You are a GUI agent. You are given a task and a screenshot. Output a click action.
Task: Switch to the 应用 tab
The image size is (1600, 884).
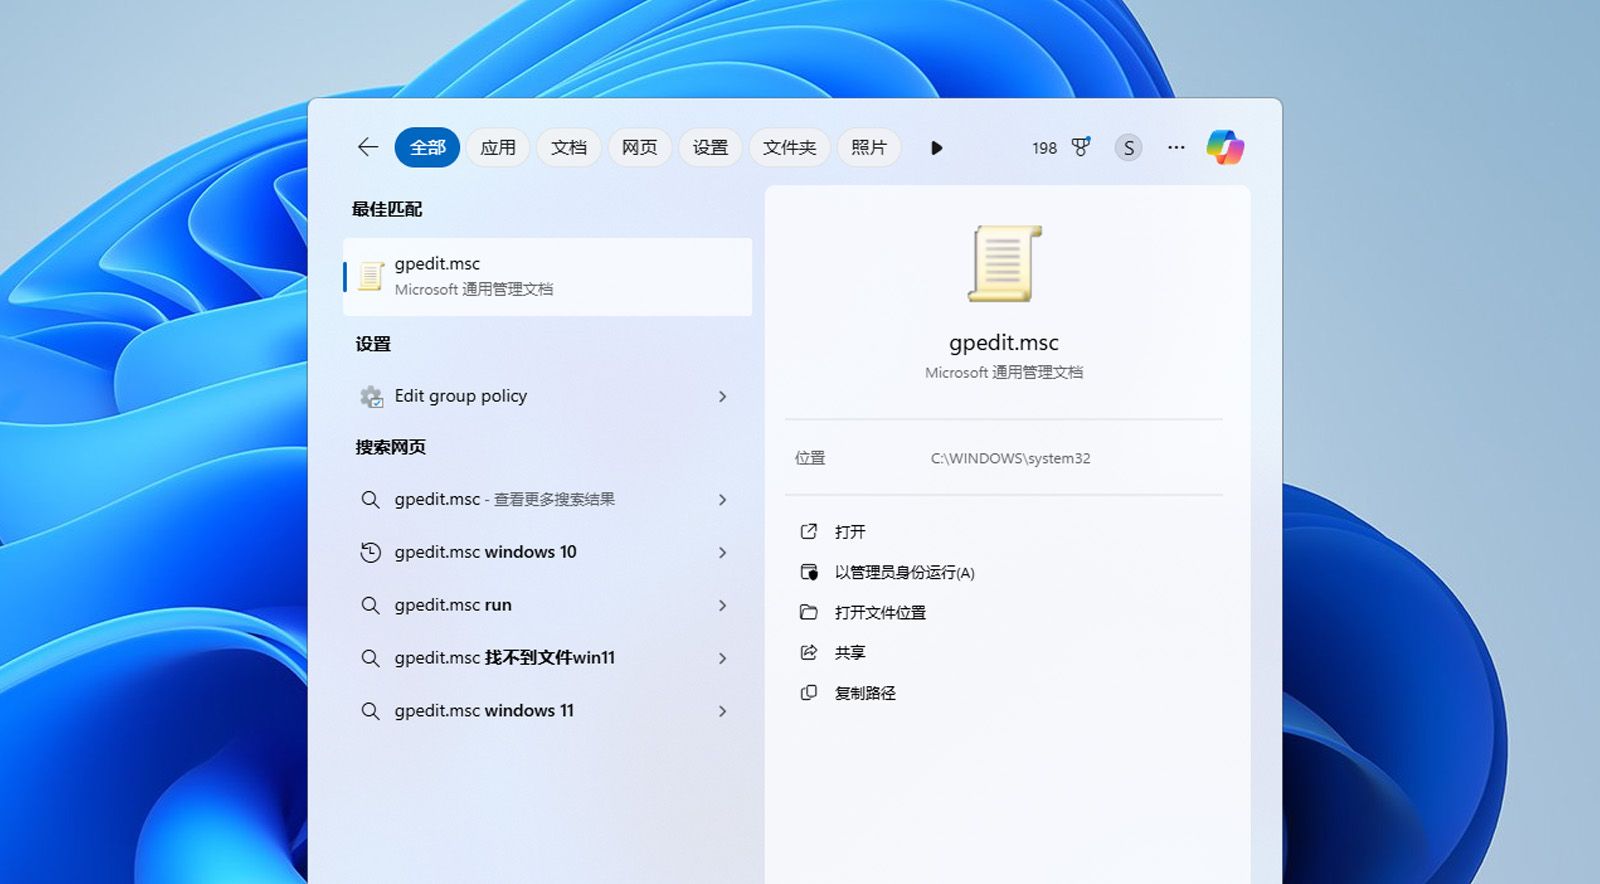(x=498, y=148)
